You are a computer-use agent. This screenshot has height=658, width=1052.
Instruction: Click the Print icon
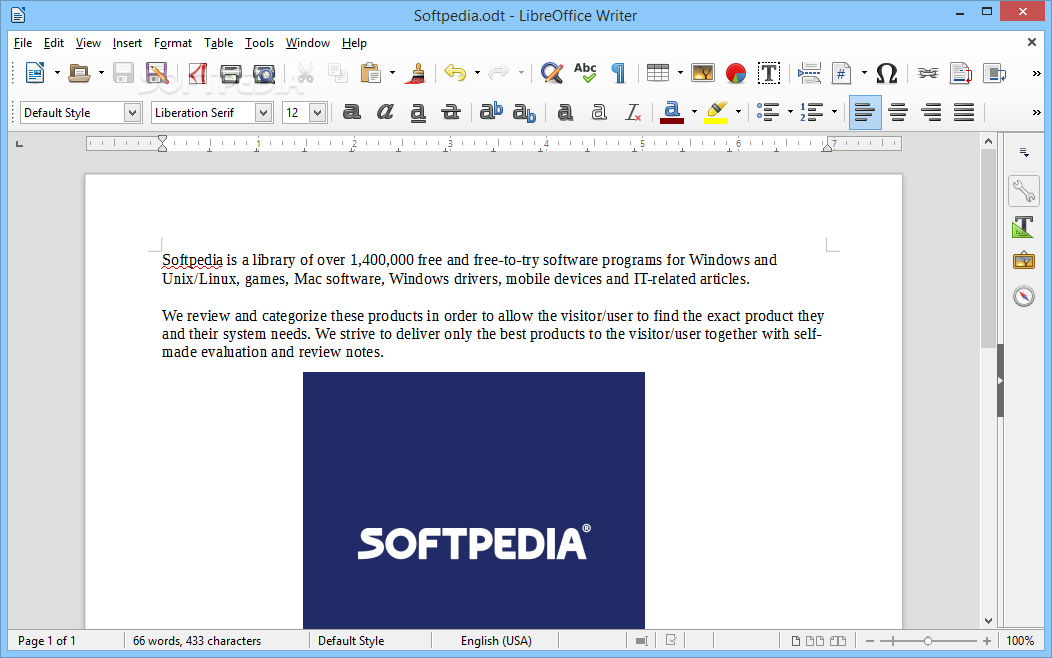click(x=230, y=73)
